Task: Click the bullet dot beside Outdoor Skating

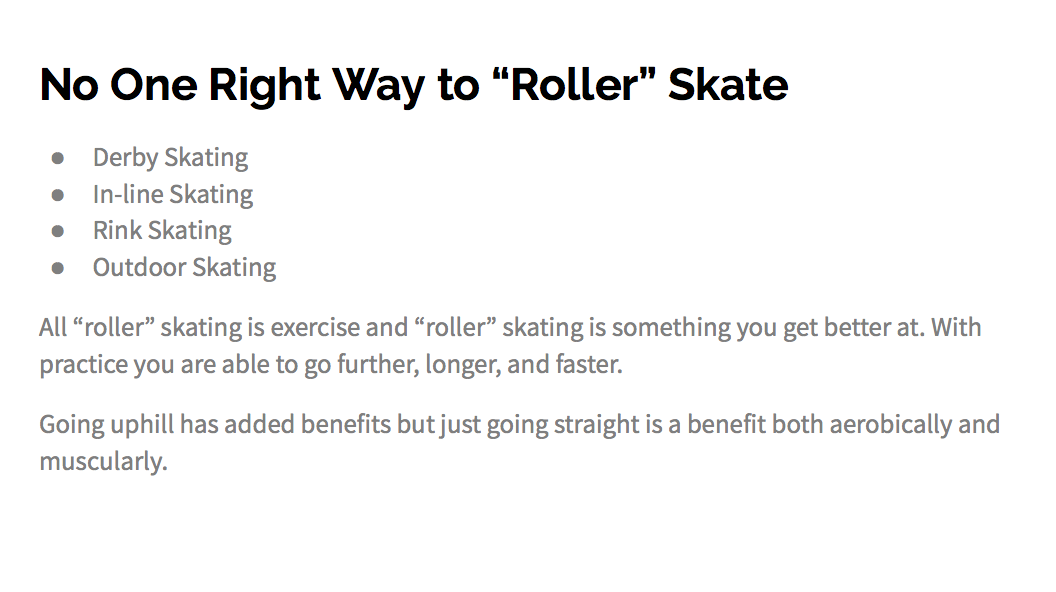Action: [58, 269]
